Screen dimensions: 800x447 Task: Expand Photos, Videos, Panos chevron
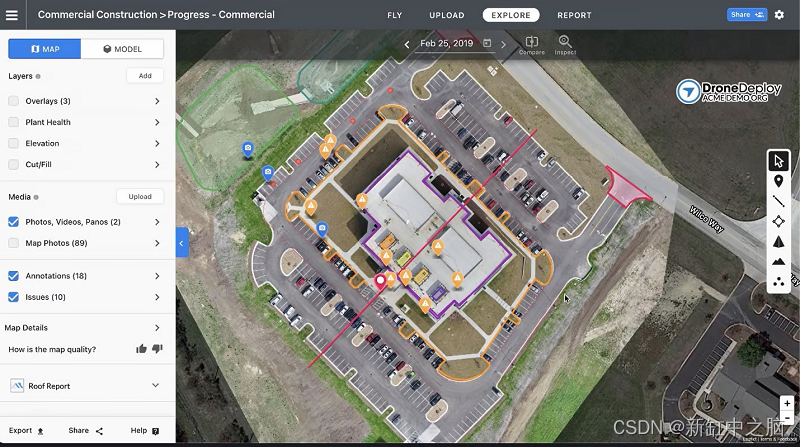pyautogui.click(x=157, y=222)
